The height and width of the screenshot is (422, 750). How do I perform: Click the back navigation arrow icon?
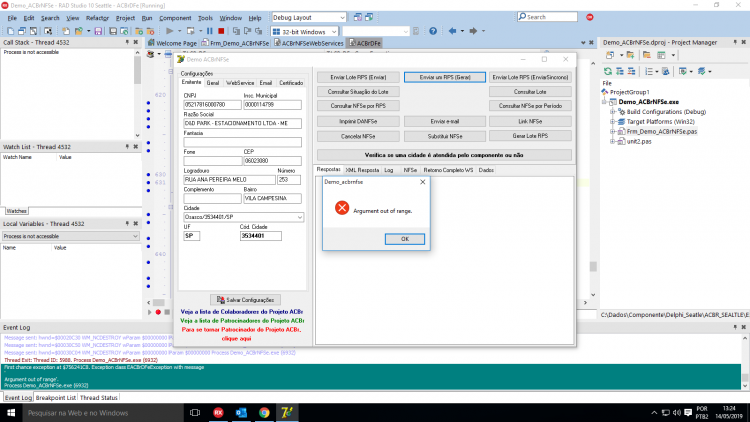(x=452, y=31)
